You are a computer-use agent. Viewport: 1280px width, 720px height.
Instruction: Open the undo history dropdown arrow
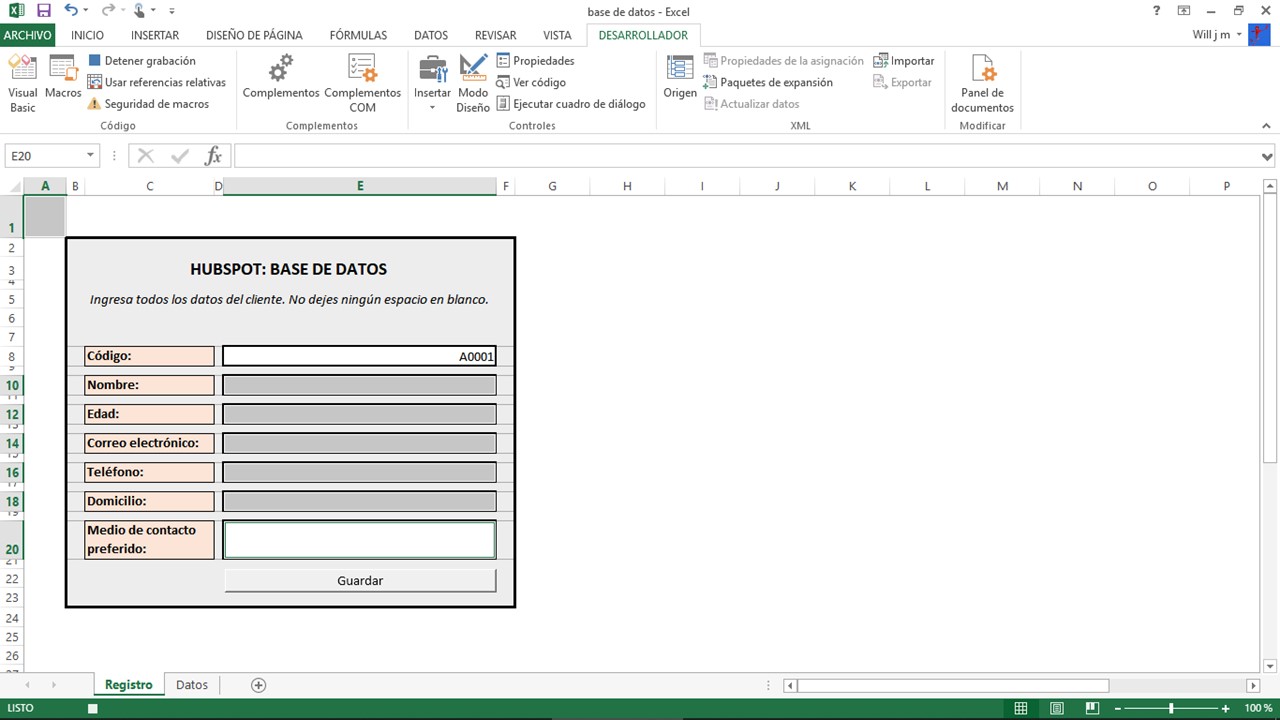click(86, 10)
